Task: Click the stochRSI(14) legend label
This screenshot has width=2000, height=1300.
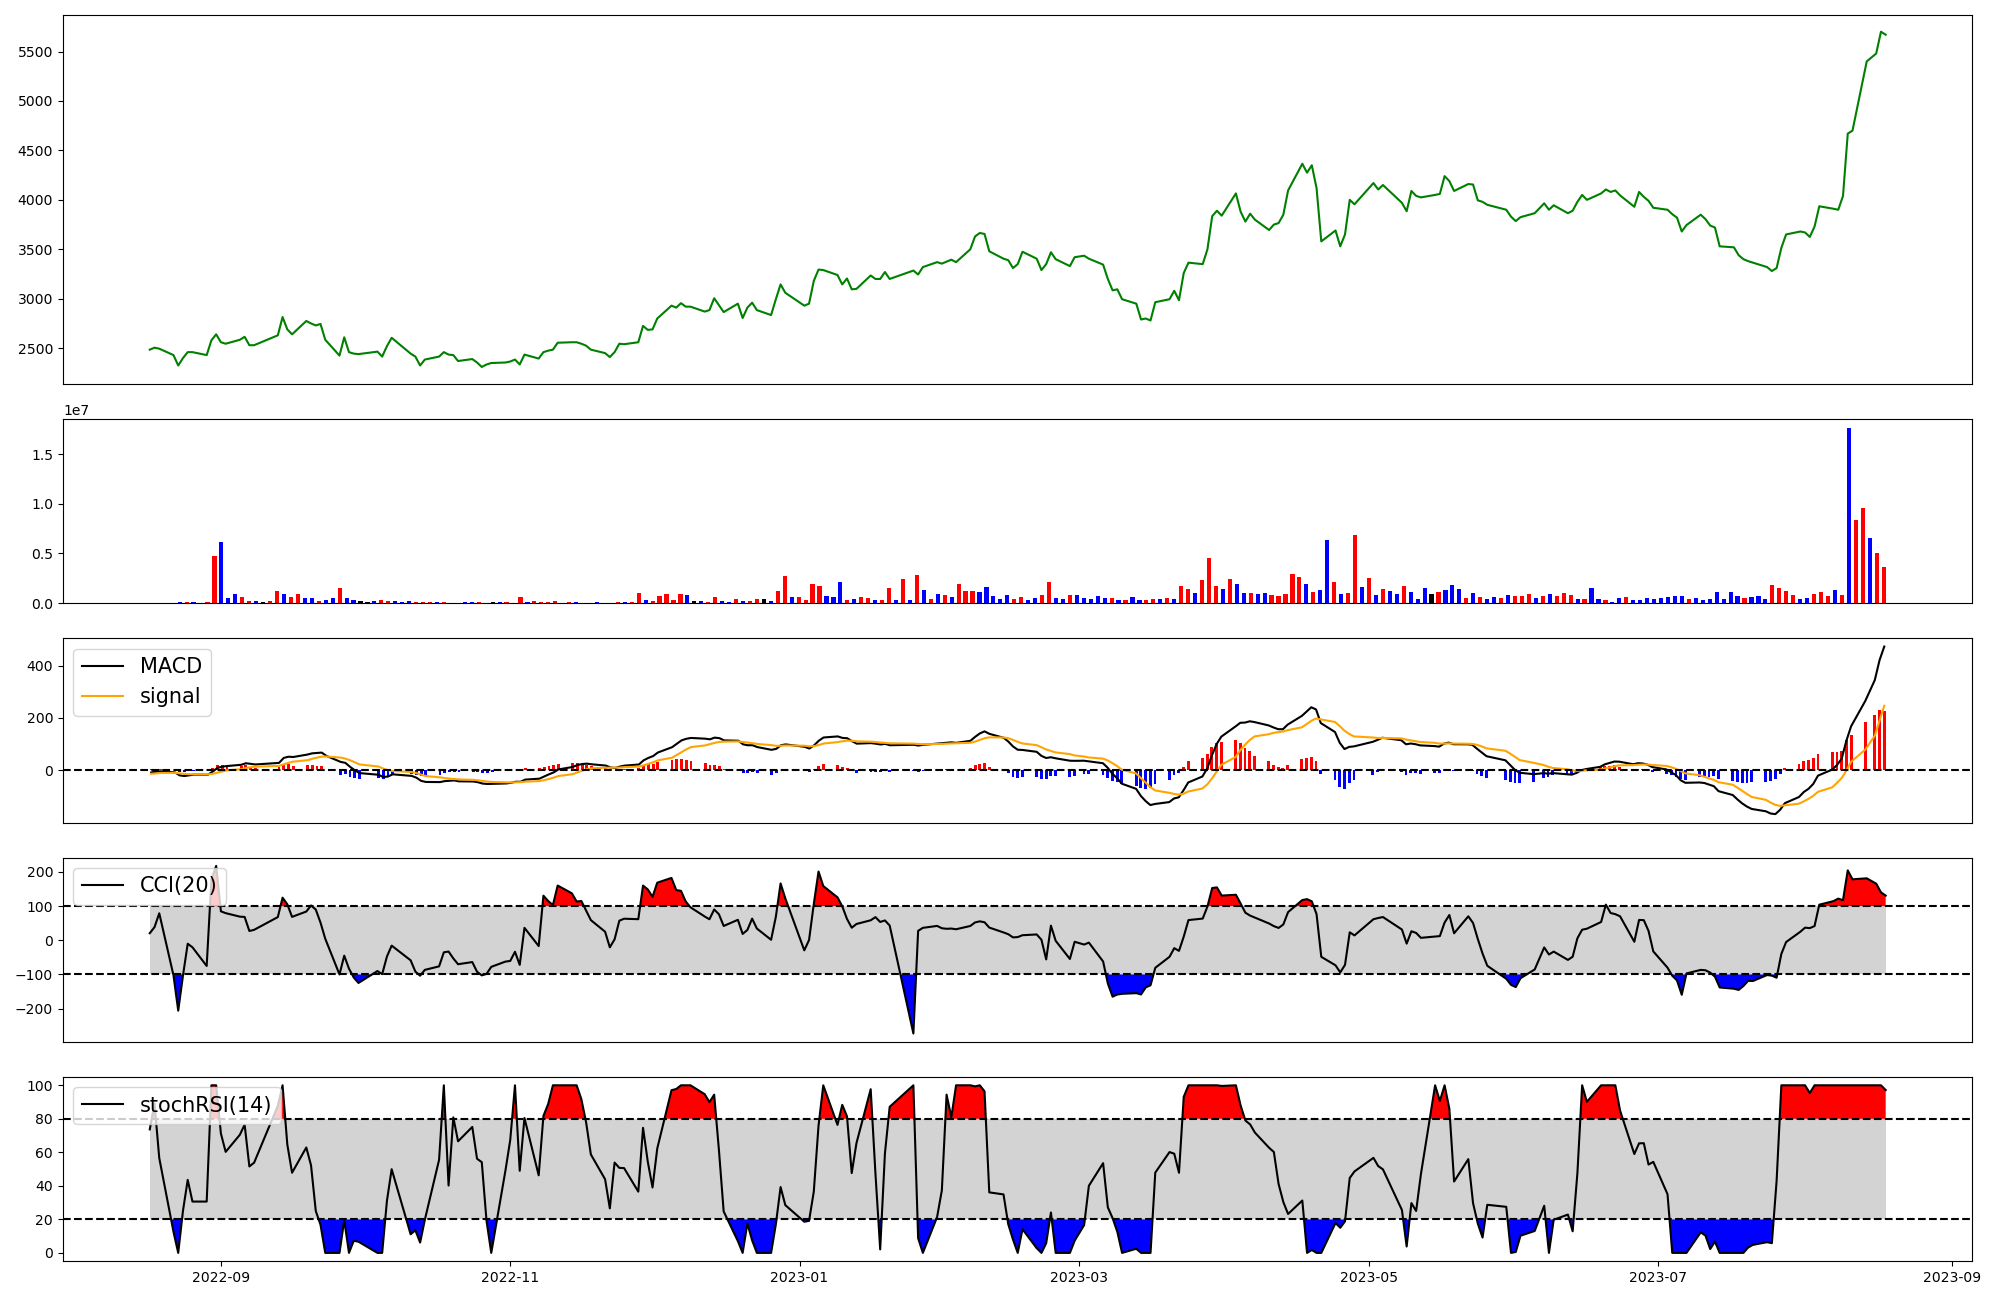Action: (x=205, y=1105)
